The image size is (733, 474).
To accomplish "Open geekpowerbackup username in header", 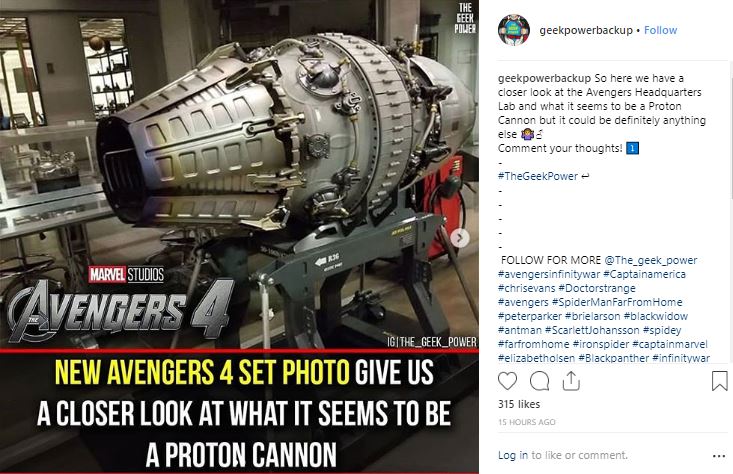I will click(x=586, y=30).
